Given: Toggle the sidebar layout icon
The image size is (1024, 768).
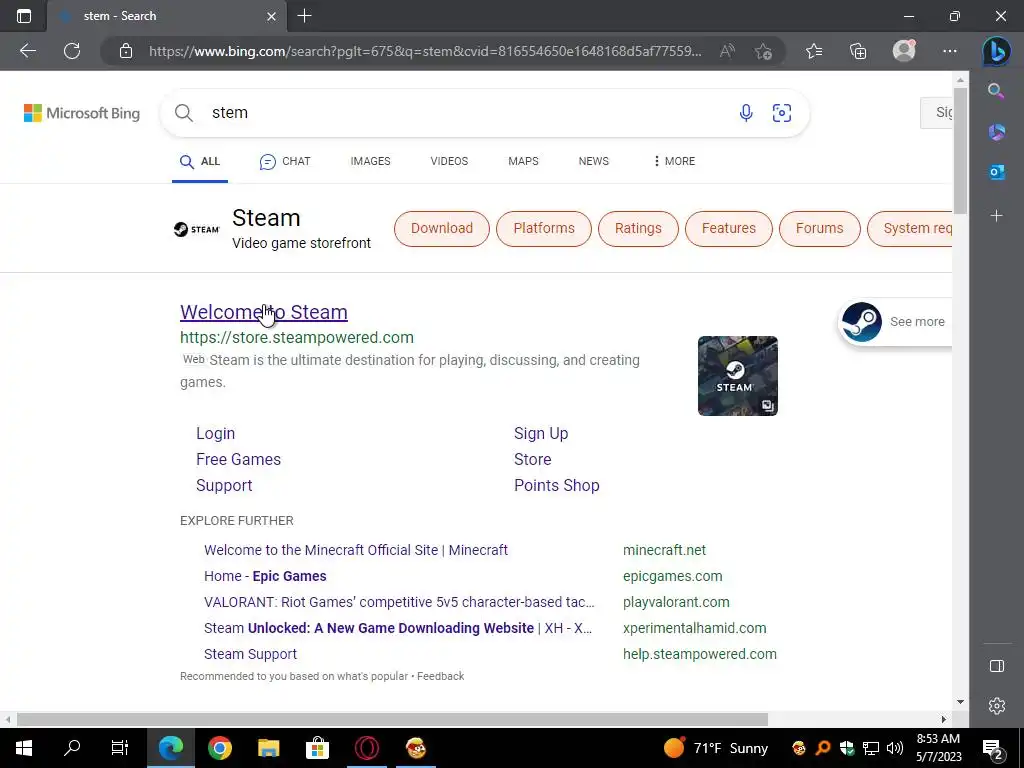Looking at the screenshot, I should (997, 665).
